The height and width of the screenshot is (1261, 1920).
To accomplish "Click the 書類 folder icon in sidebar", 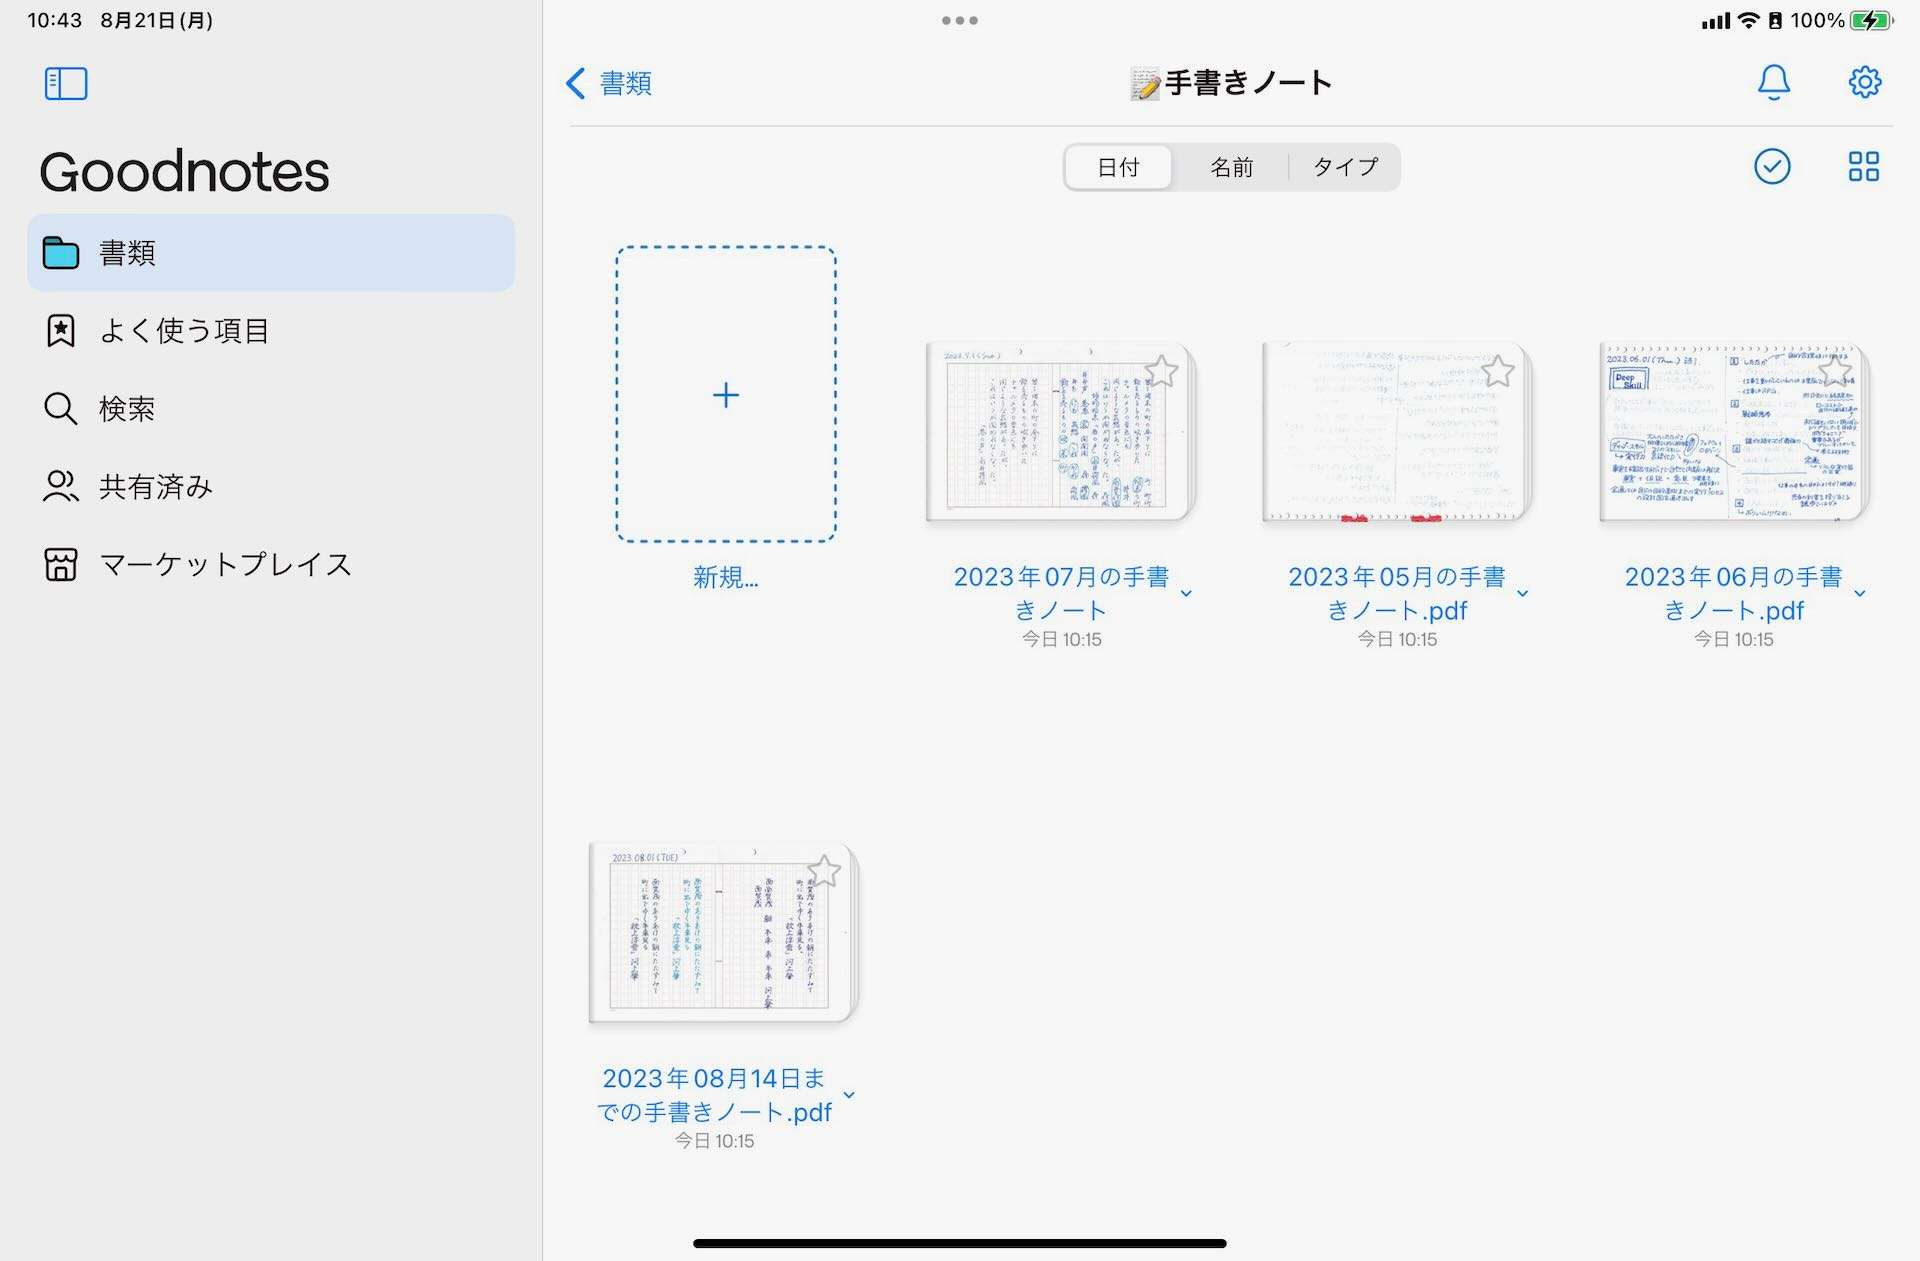I will tap(61, 253).
